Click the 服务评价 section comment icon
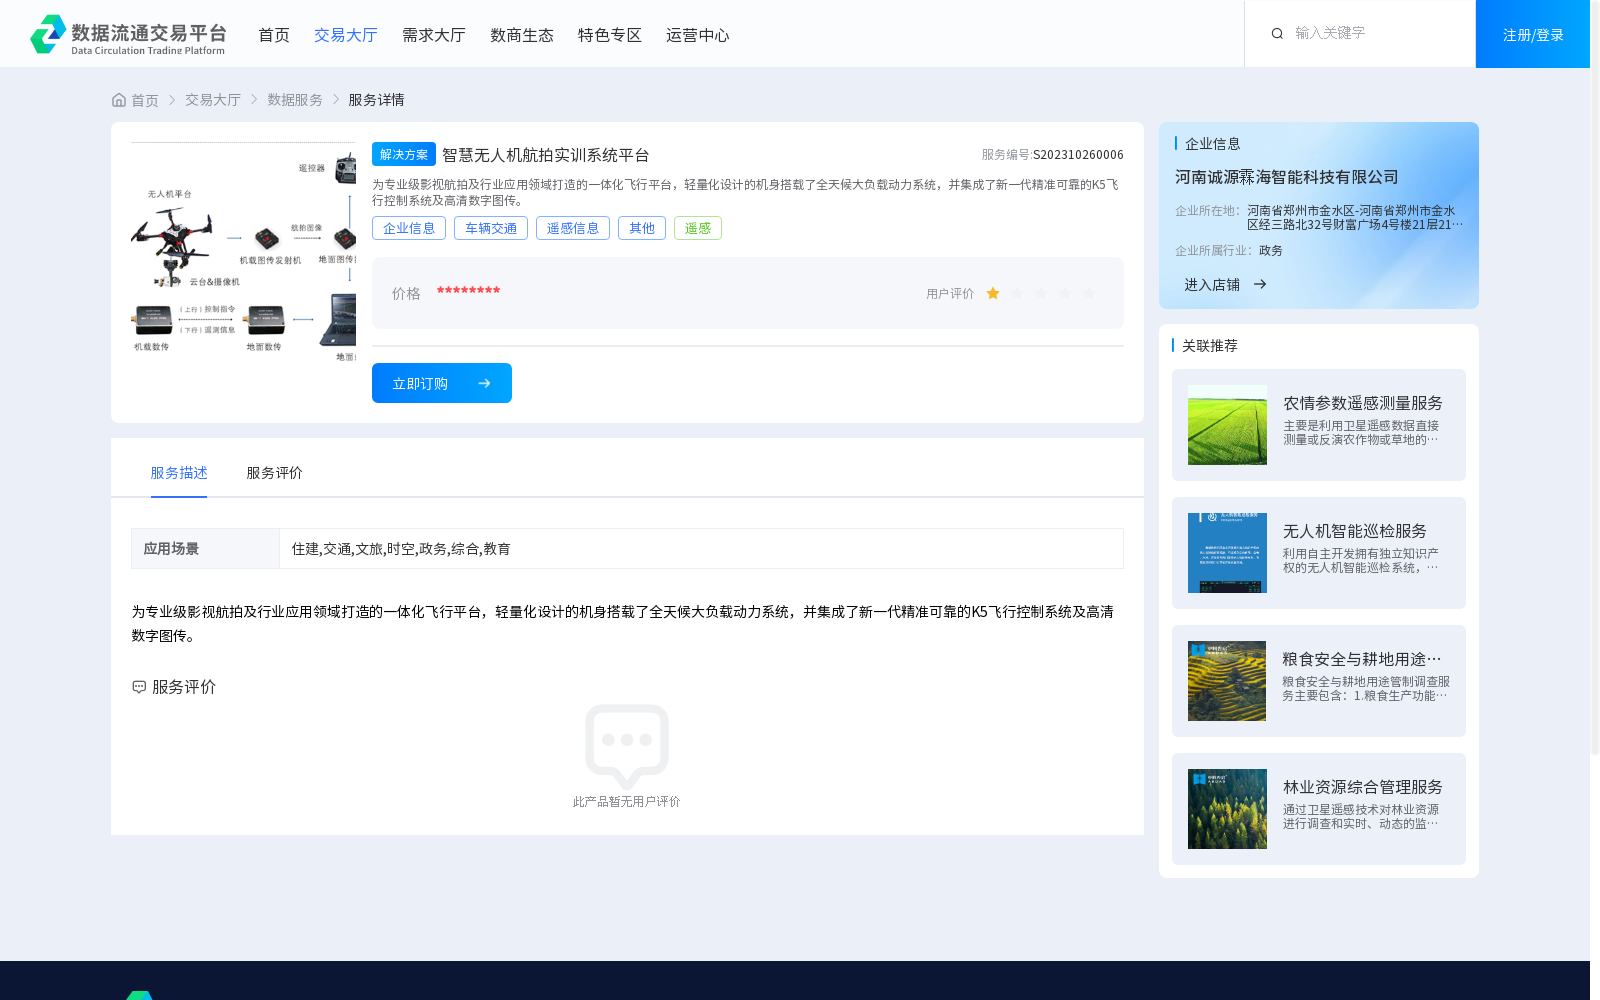This screenshot has width=1600, height=1000. click(139, 687)
